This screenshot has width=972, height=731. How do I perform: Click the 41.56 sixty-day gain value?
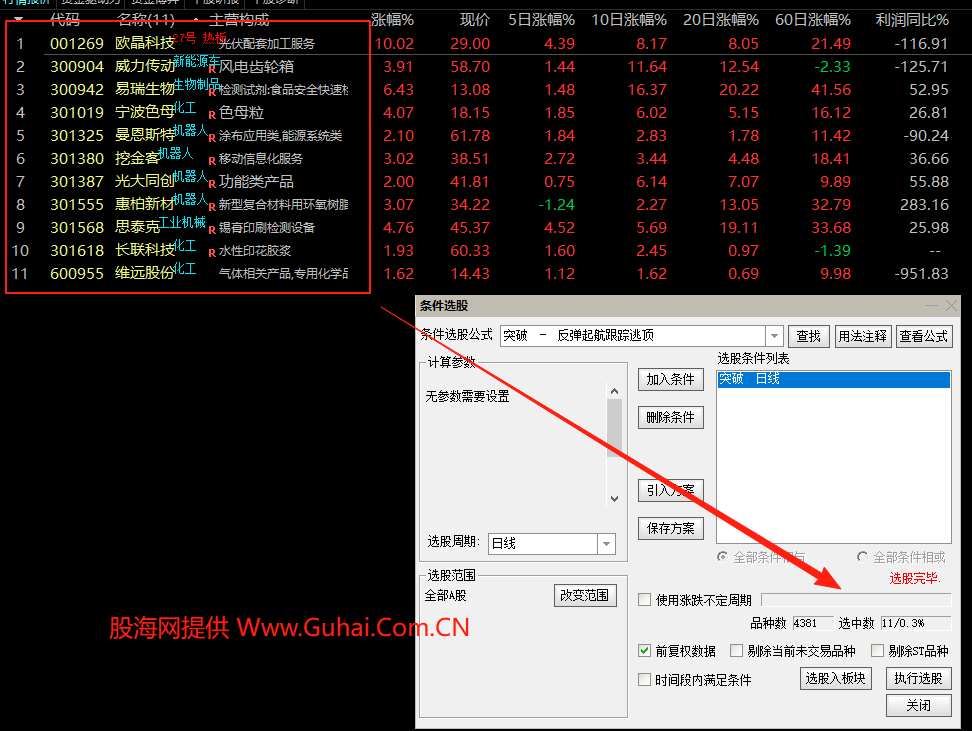coord(831,89)
